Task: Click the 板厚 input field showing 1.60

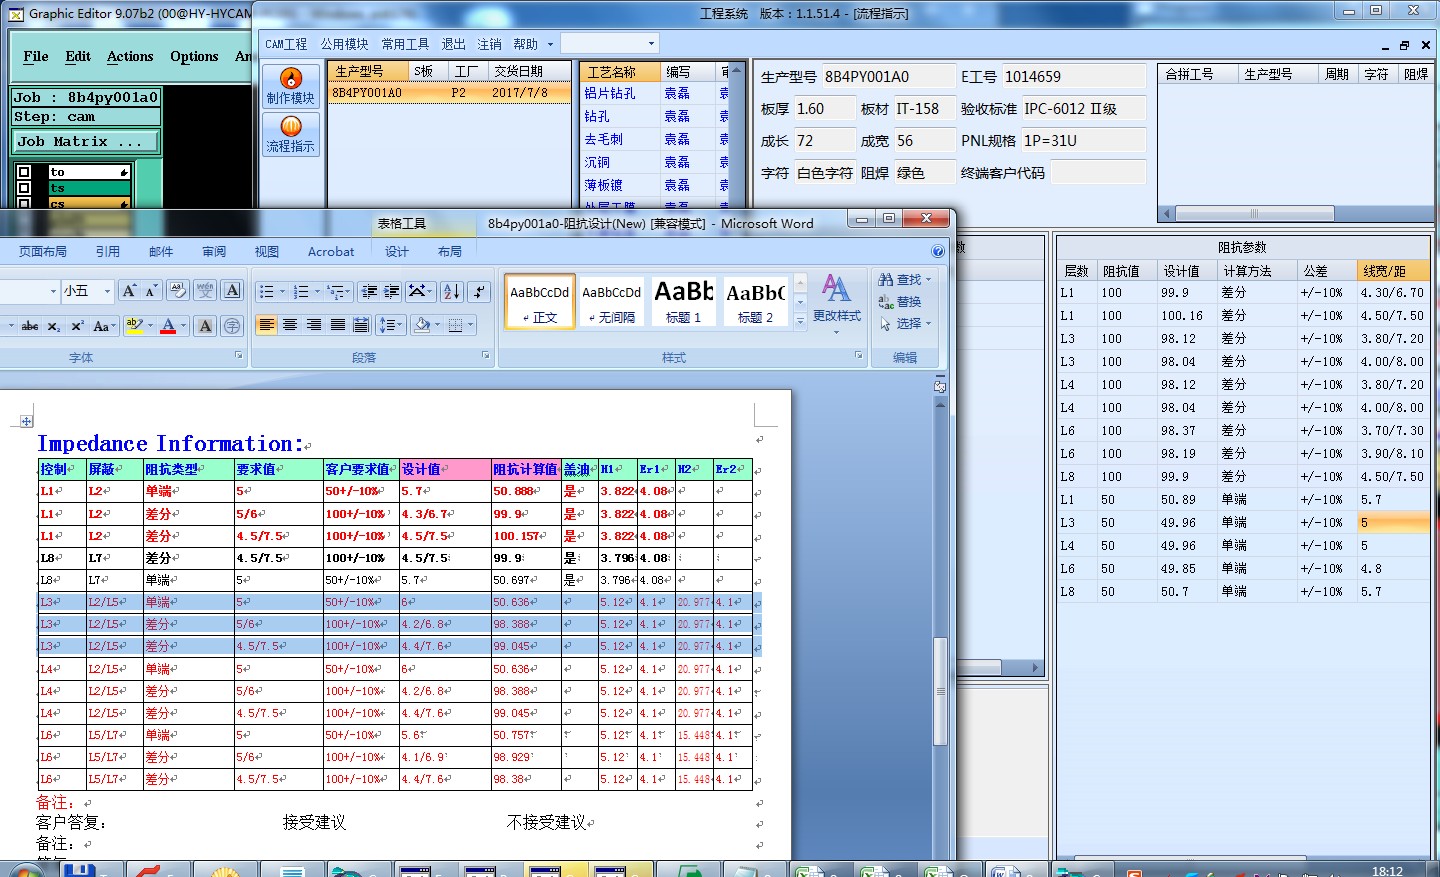Action: [824, 109]
